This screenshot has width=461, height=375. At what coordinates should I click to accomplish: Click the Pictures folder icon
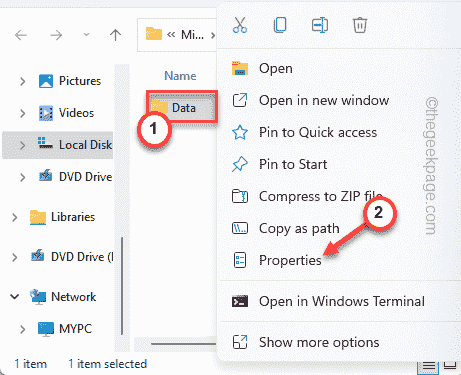(46, 81)
